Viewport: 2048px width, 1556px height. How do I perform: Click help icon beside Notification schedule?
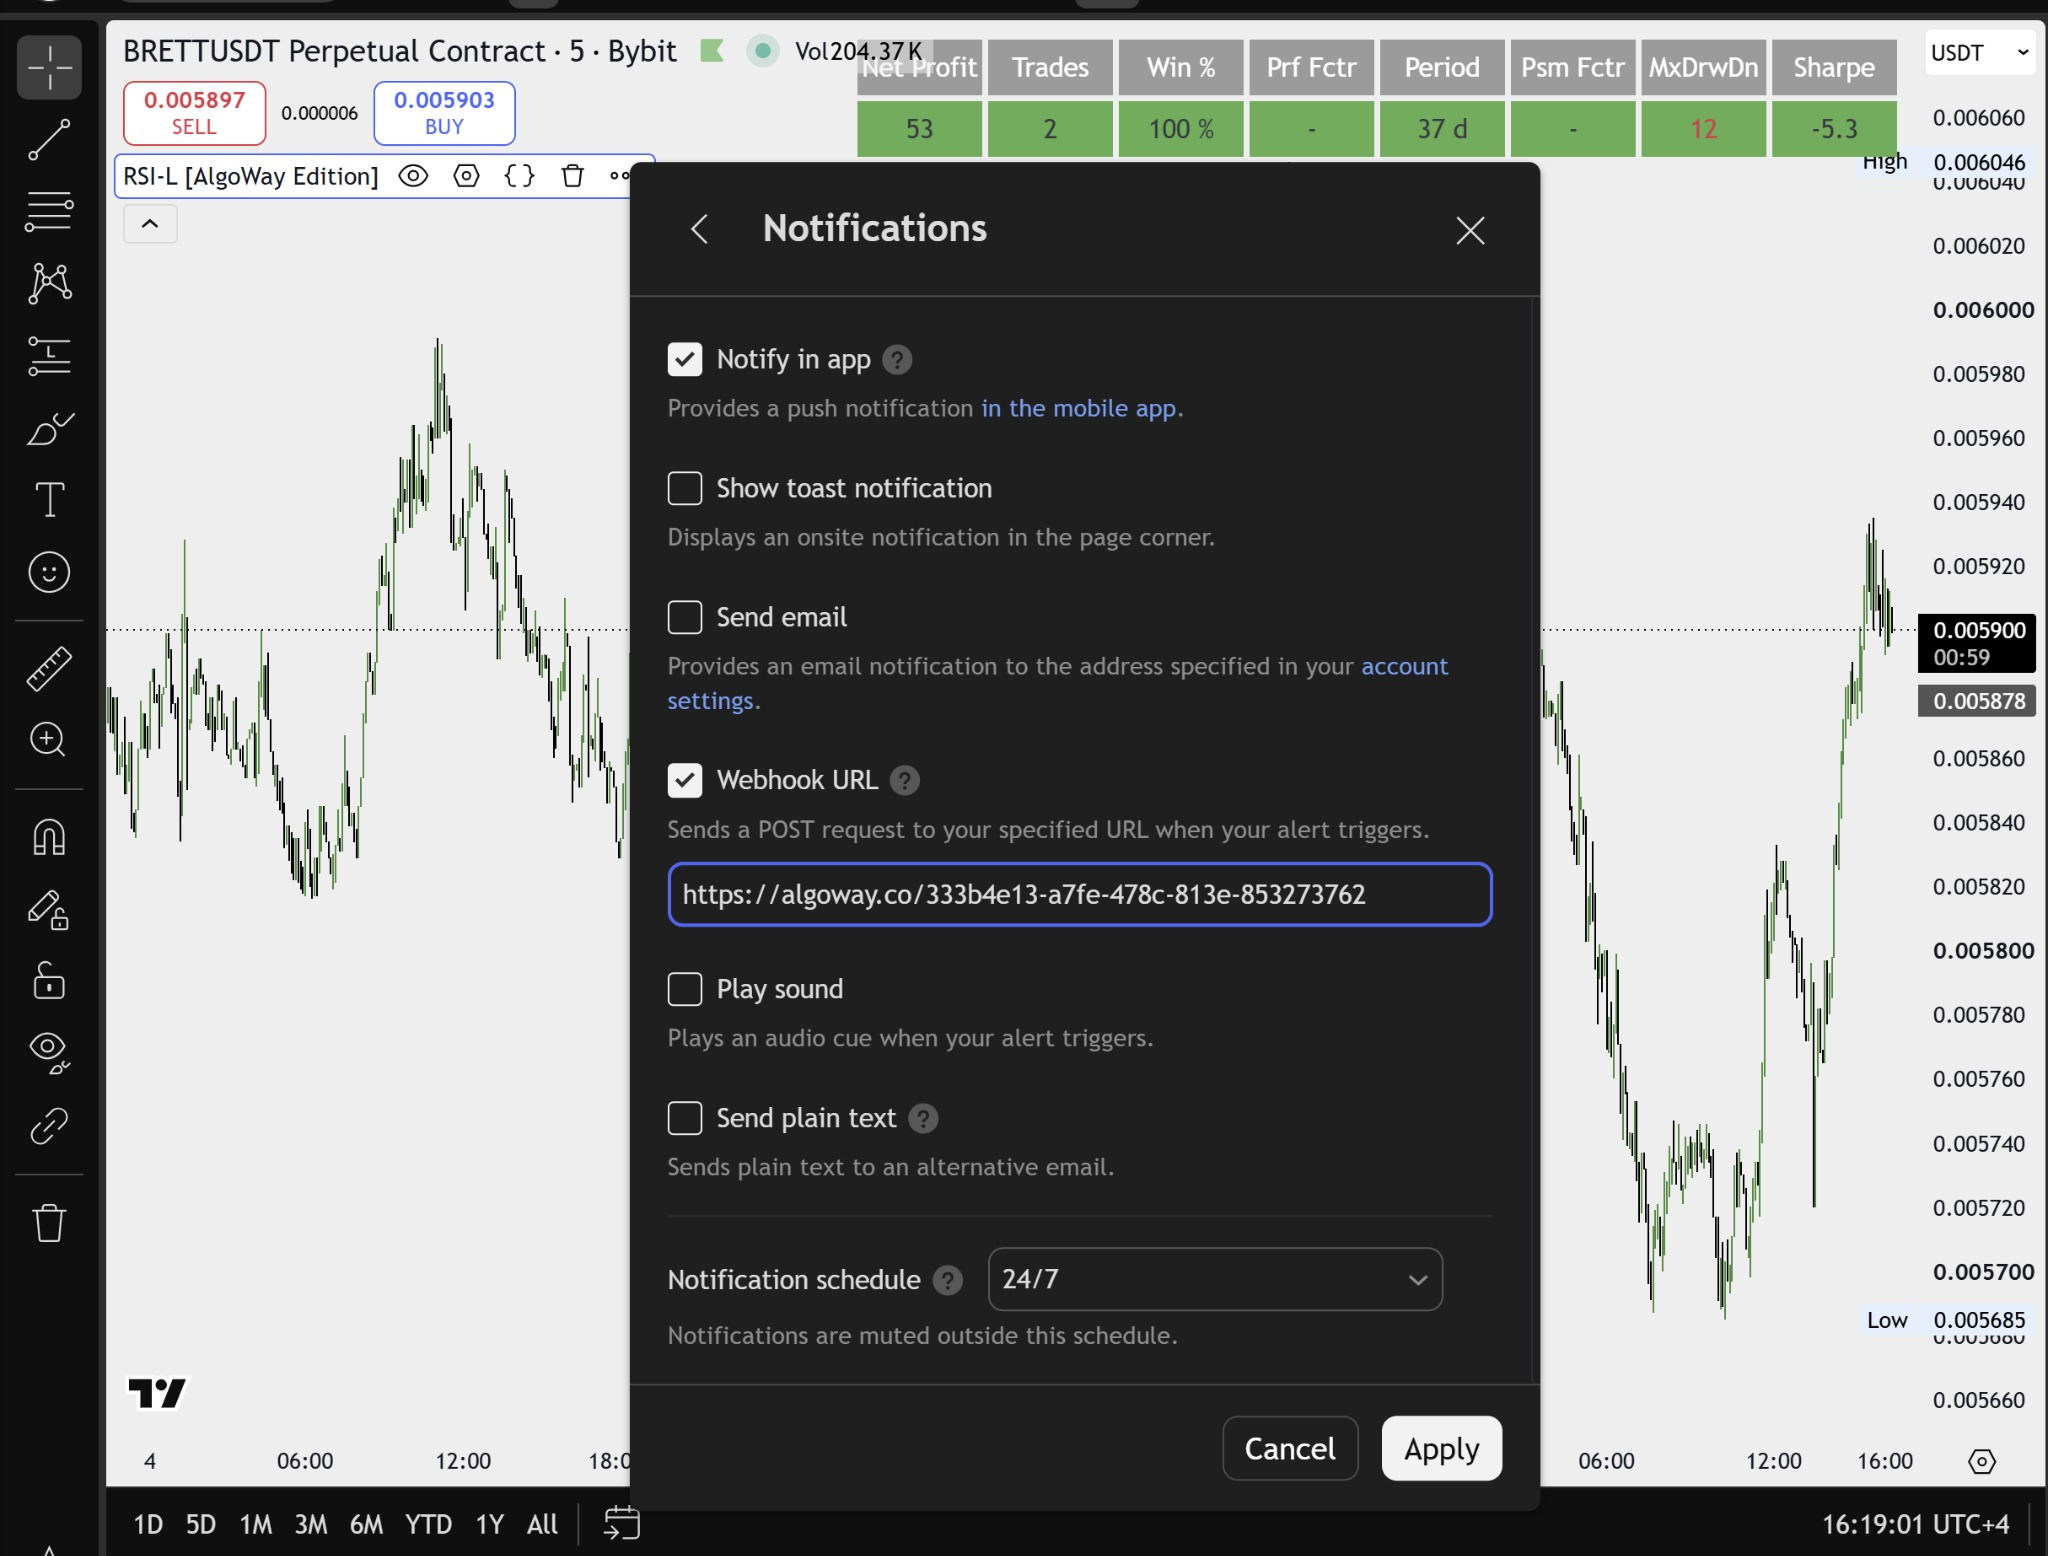tap(947, 1280)
